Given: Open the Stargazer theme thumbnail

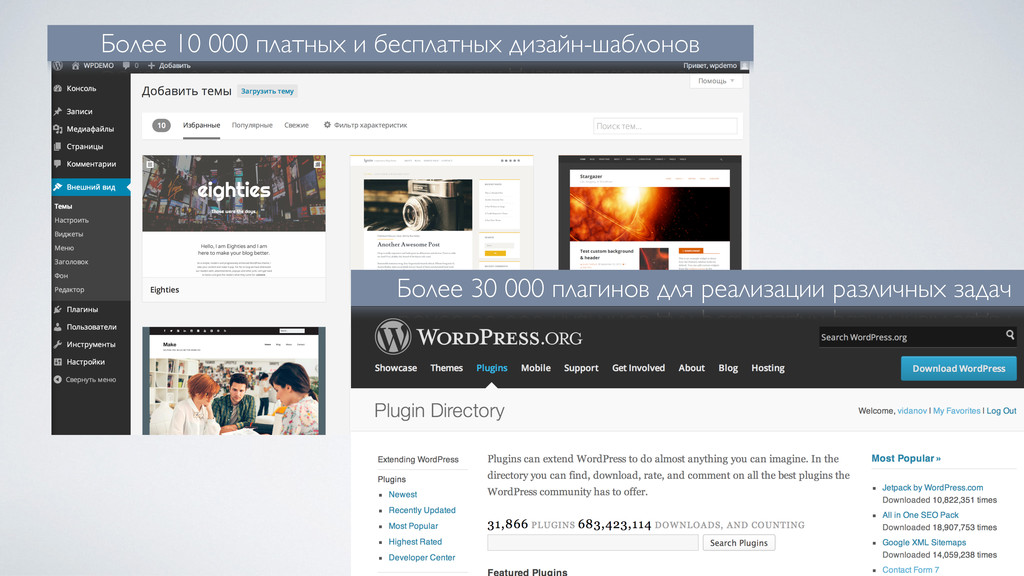Looking at the screenshot, I should click(650, 213).
